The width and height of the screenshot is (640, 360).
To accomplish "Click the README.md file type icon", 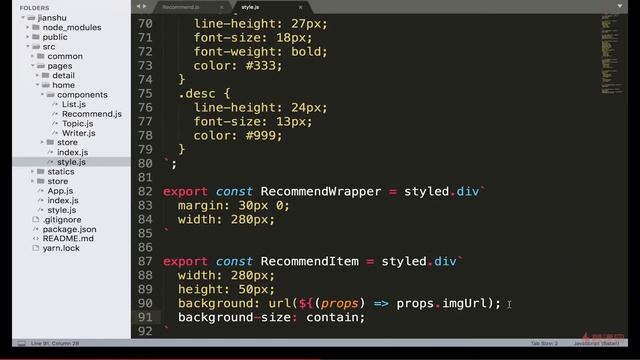I will 36,238.
